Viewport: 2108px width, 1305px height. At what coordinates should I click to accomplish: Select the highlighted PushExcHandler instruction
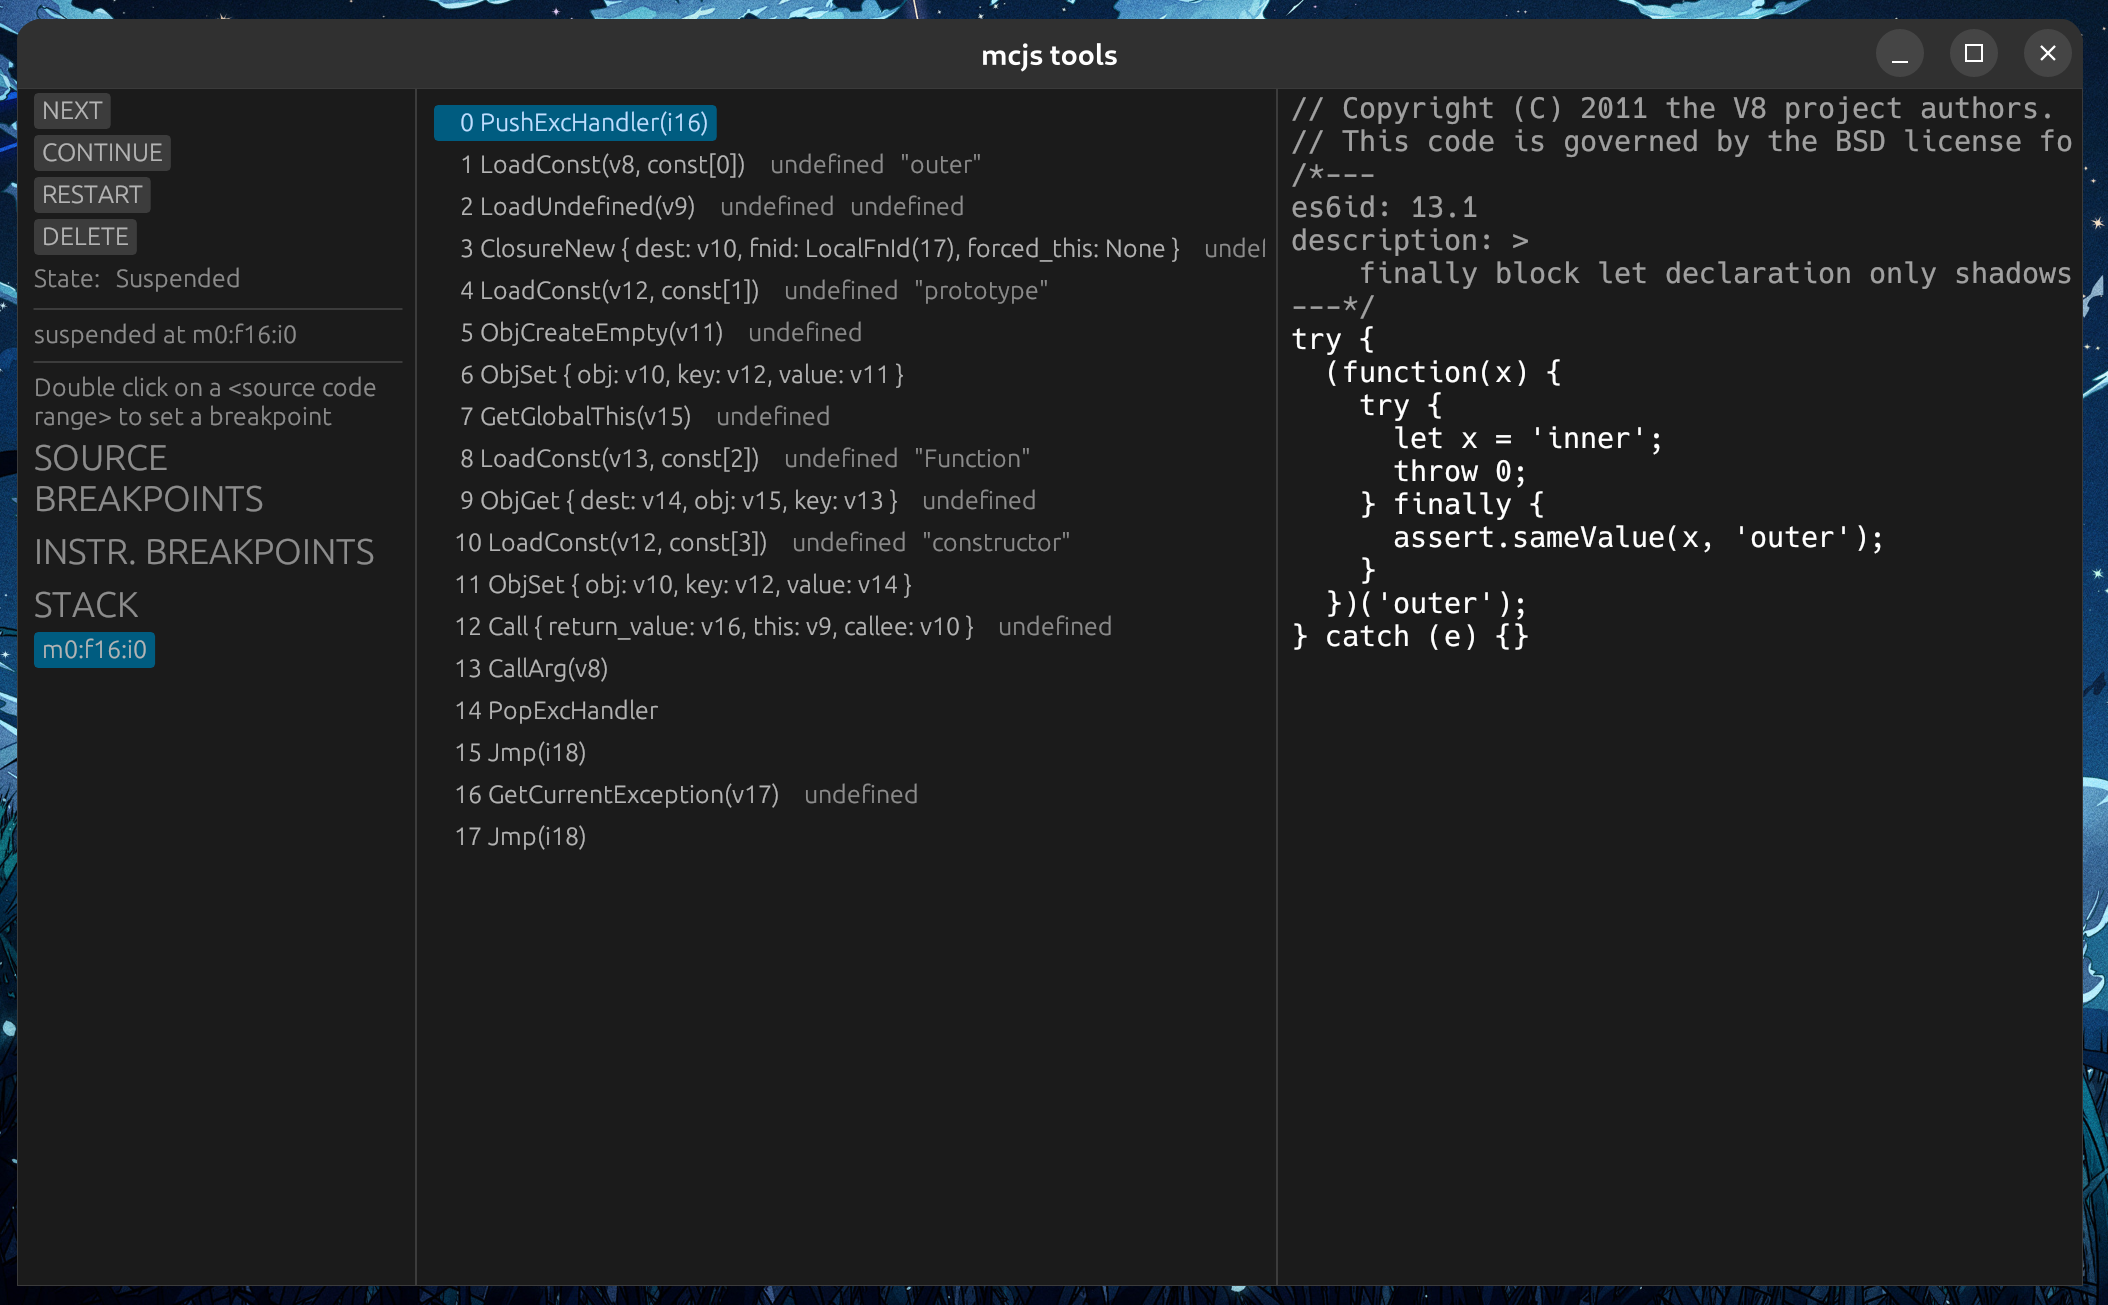(576, 123)
